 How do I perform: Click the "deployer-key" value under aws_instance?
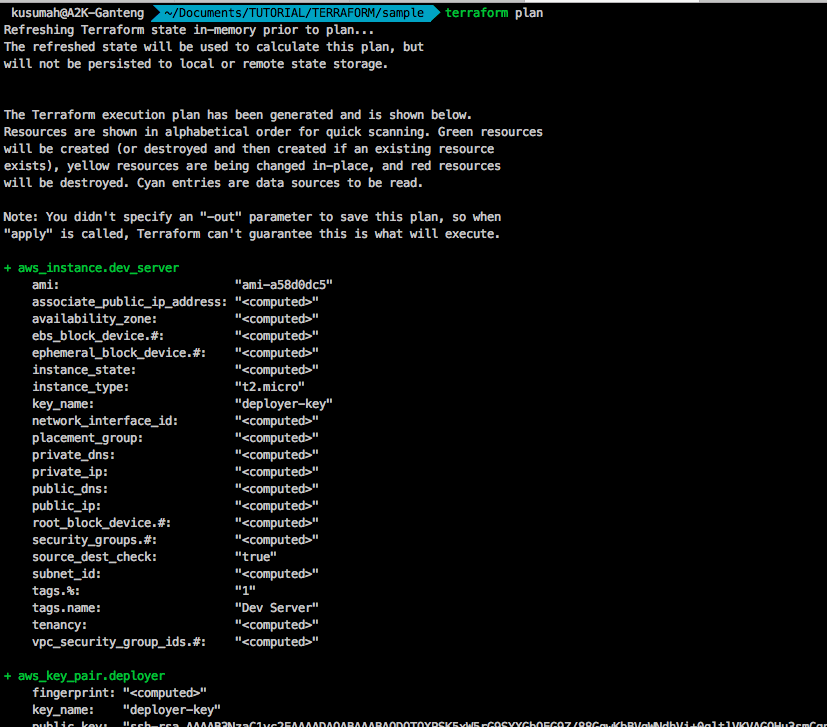click(x=283, y=404)
